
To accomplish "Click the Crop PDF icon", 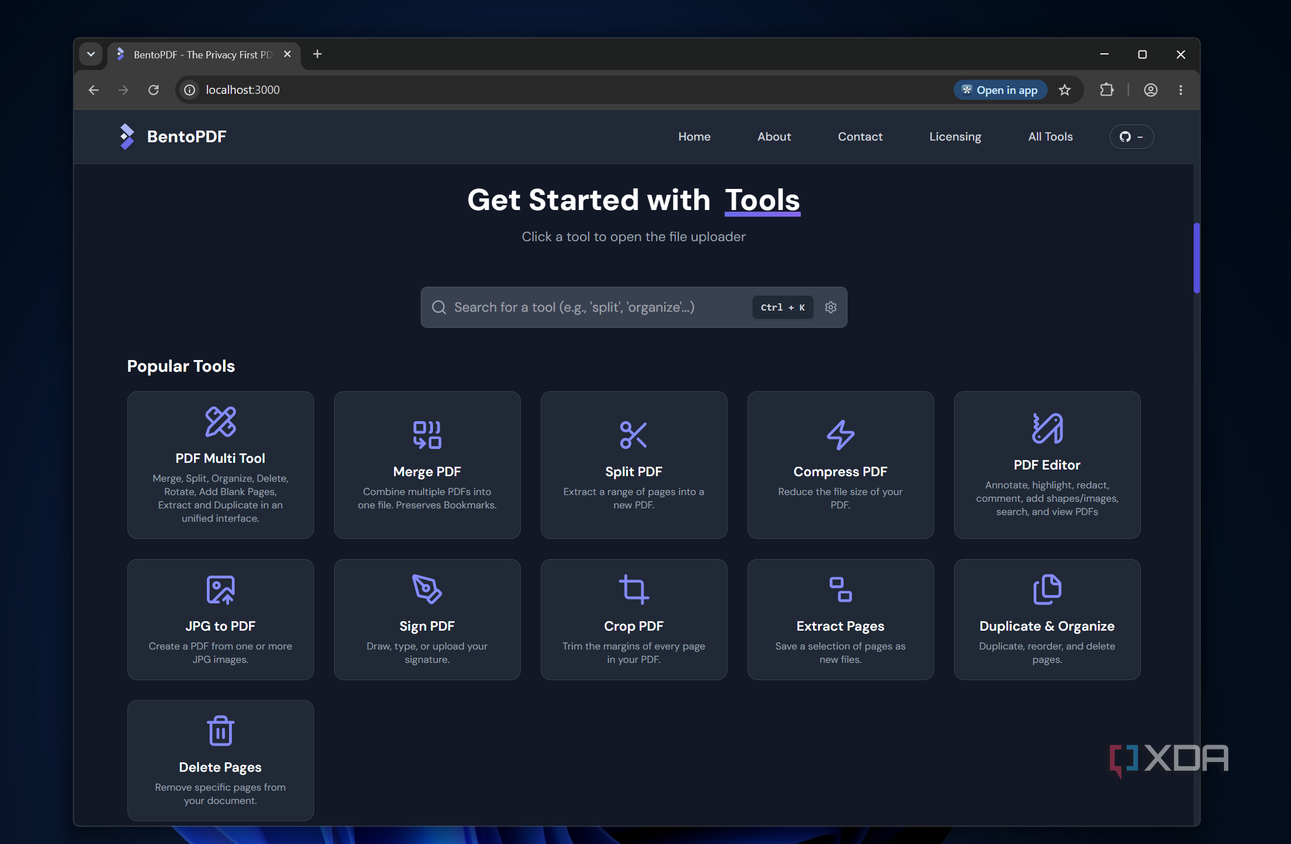I will click(x=634, y=589).
